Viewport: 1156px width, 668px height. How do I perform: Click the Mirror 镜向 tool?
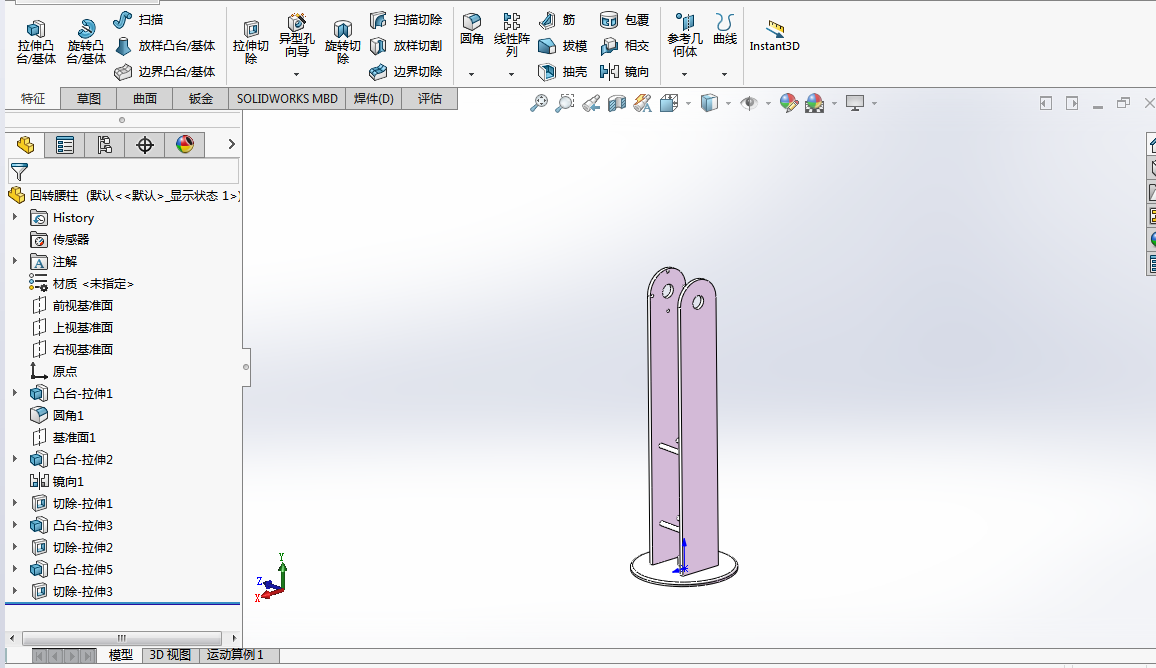tap(624, 72)
